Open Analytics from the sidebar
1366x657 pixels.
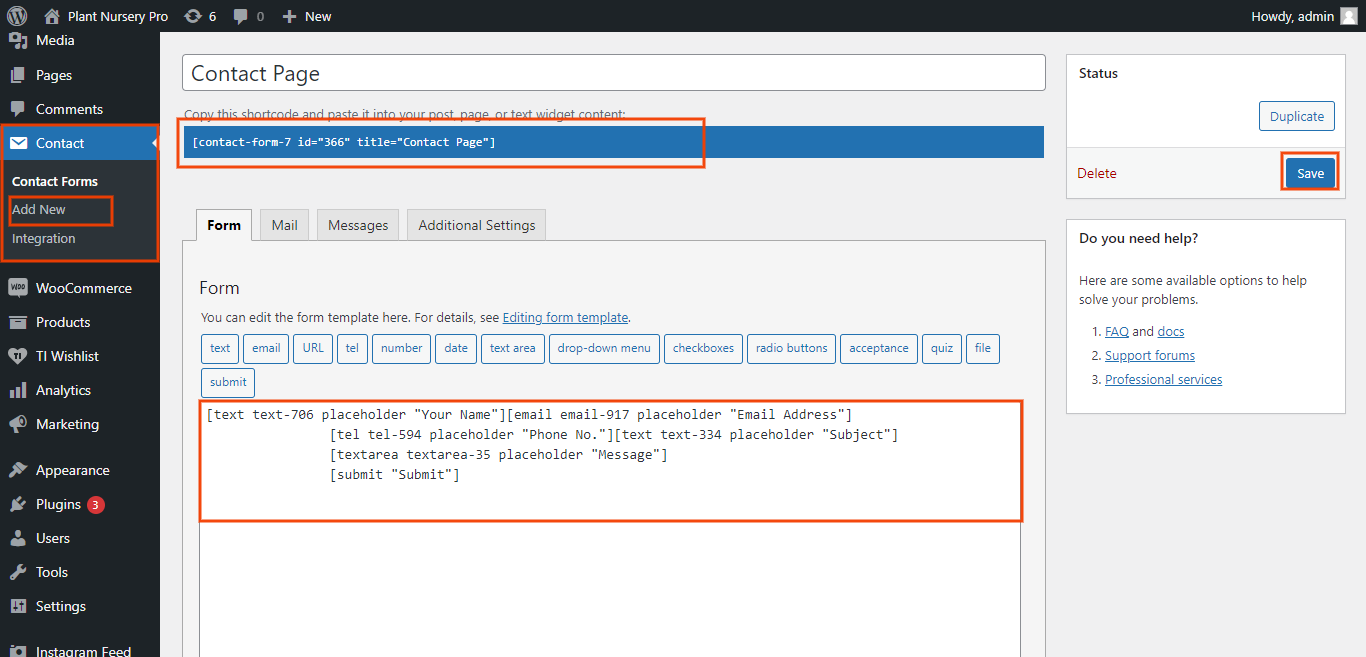click(x=63, y=390)
